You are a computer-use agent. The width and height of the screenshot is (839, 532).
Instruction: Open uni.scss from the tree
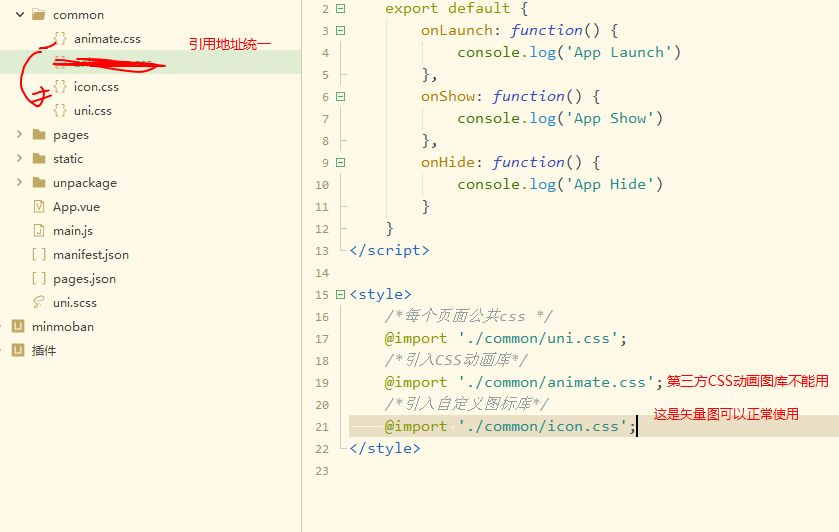pos(75,303)
